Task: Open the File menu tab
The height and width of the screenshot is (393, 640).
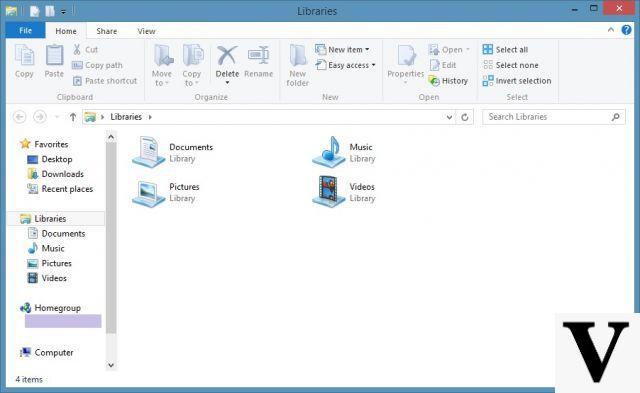Action: (x=25, y=31)
